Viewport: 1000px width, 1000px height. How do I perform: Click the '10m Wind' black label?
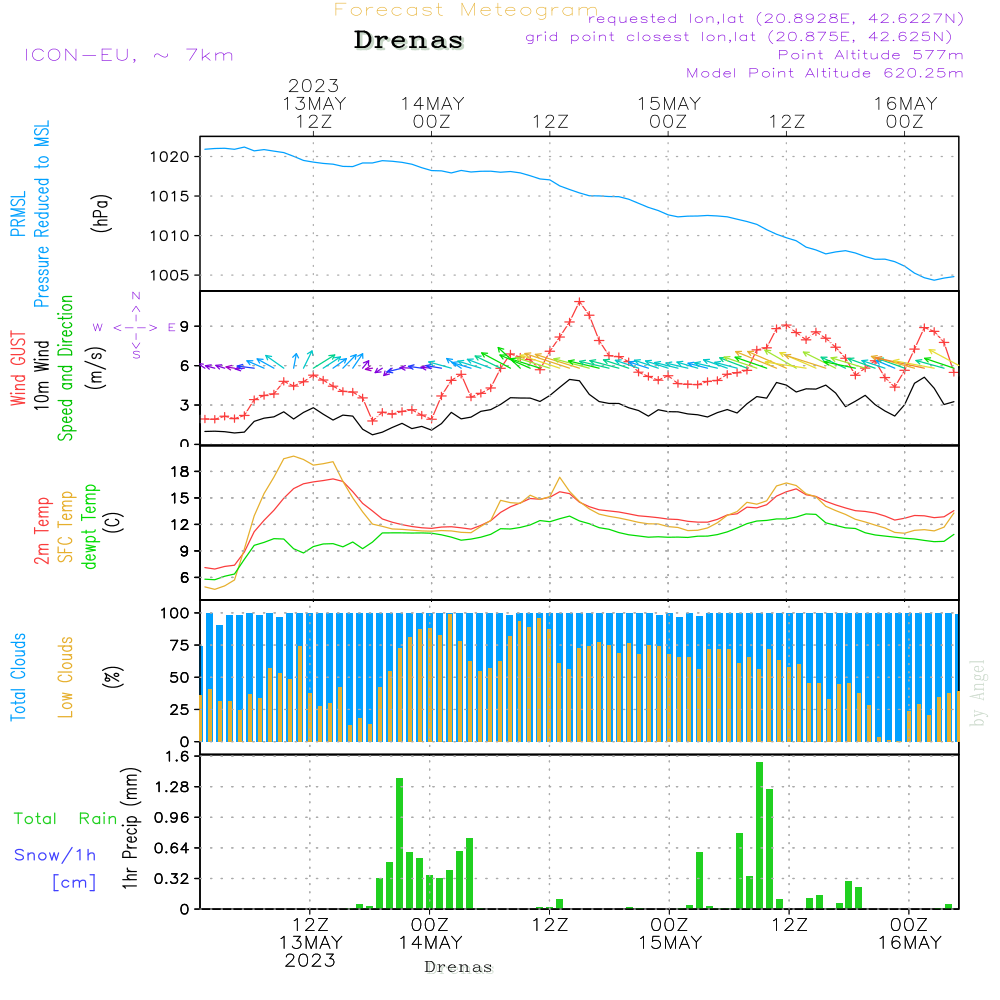pyautogui.click(x=41, y=375)
